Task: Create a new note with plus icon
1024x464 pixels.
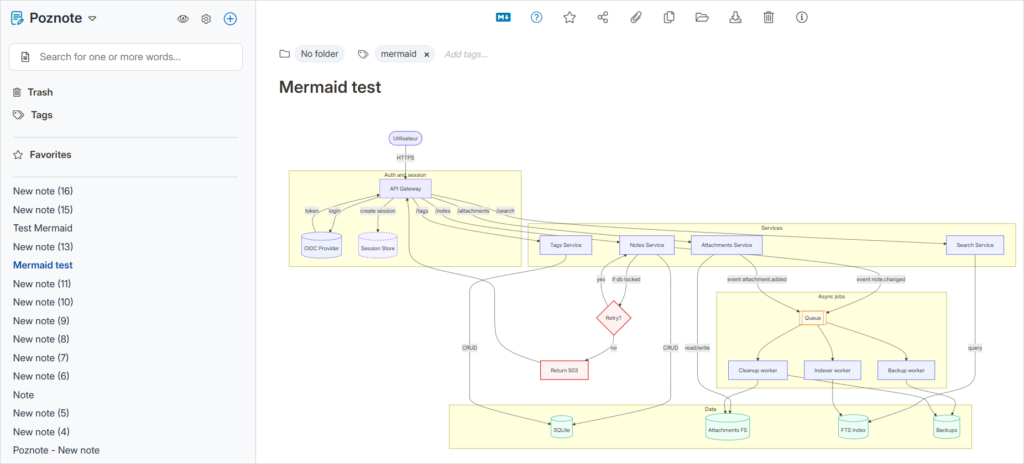Action: [230, 19]
